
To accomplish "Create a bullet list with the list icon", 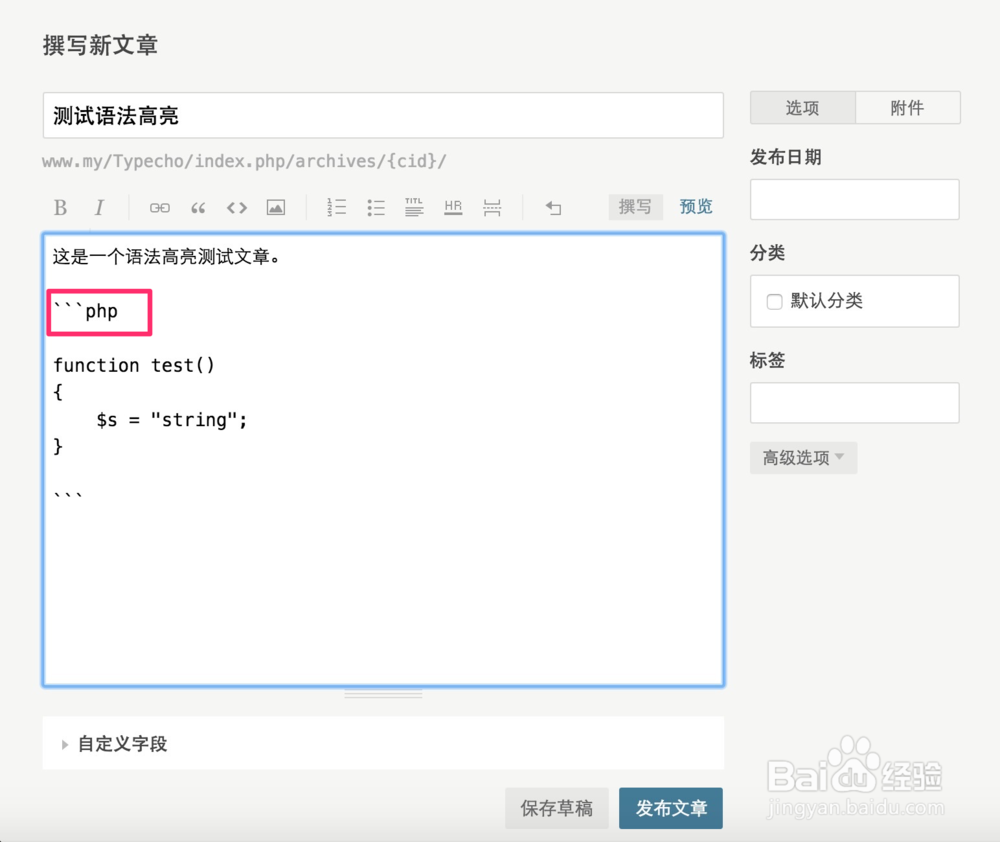I will (375, 207).
